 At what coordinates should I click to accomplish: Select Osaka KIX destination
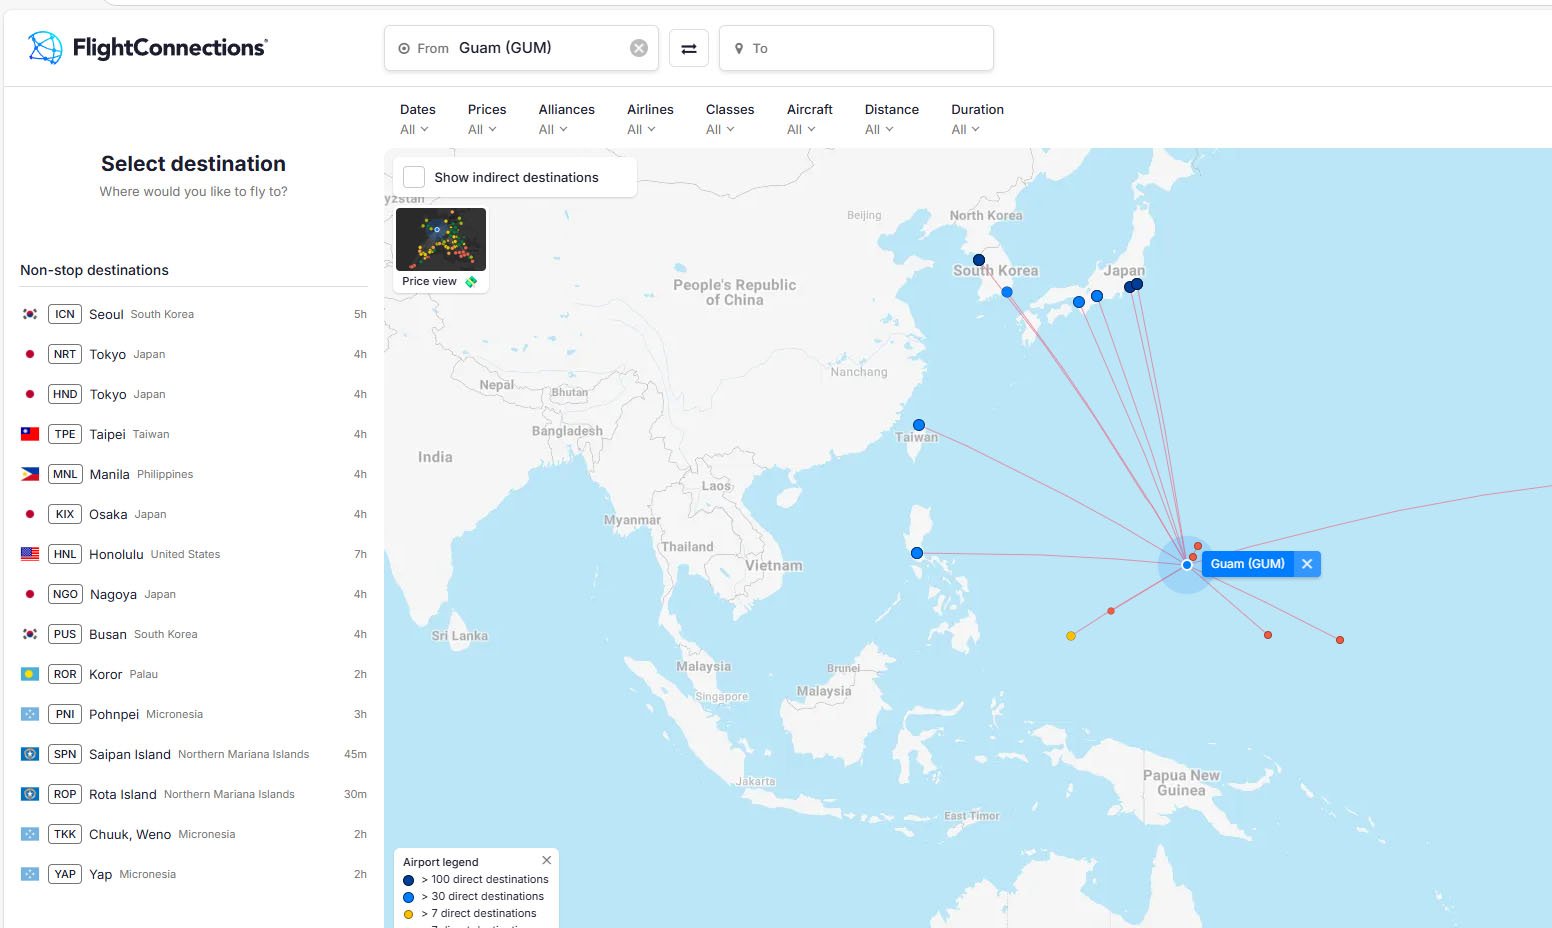194,514
